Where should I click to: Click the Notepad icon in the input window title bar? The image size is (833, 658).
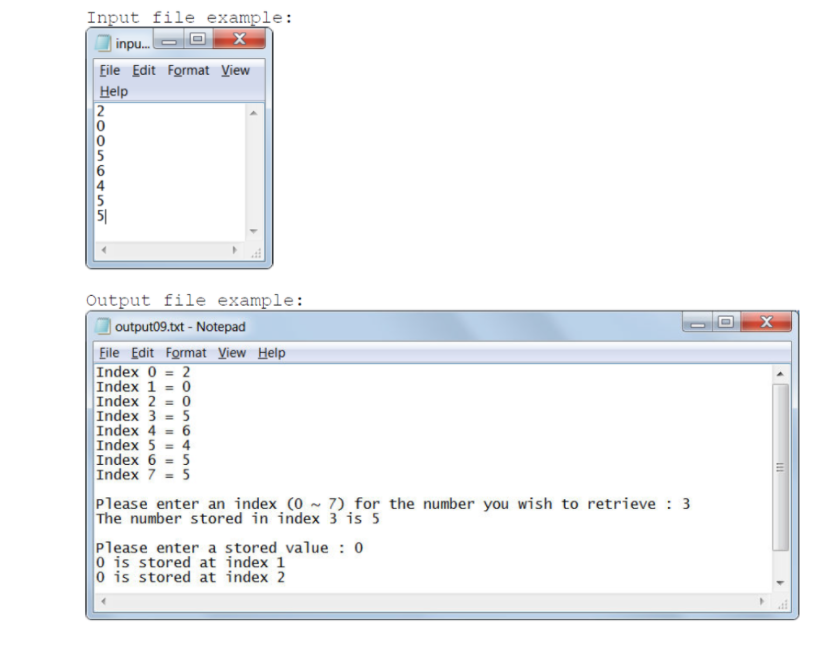click(102, 42)
